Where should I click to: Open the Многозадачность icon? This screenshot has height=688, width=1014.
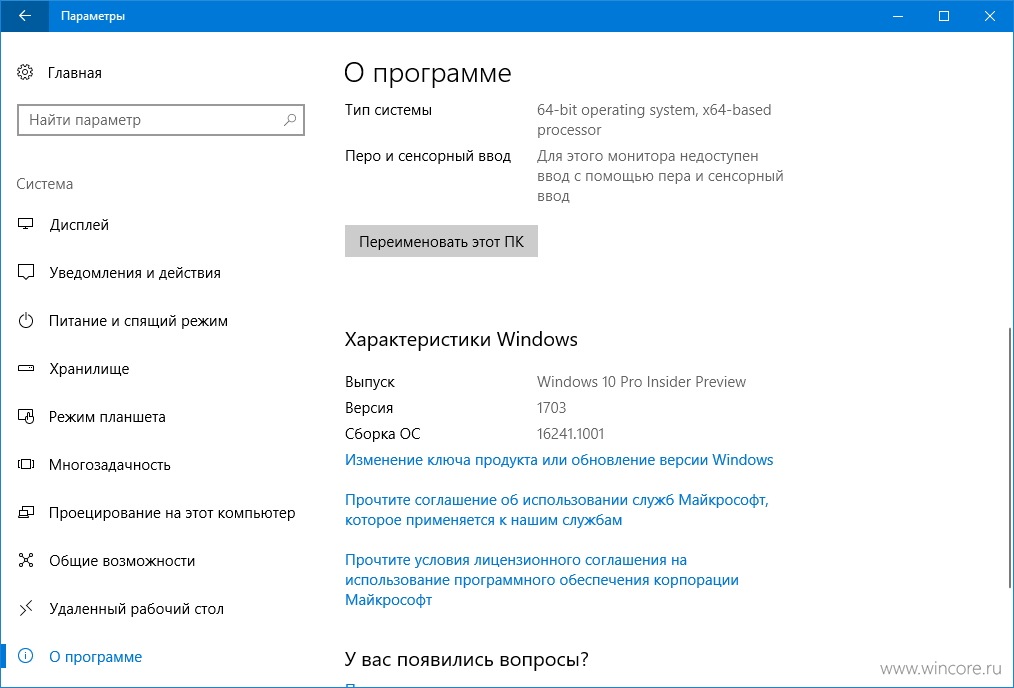coord(26,464)
